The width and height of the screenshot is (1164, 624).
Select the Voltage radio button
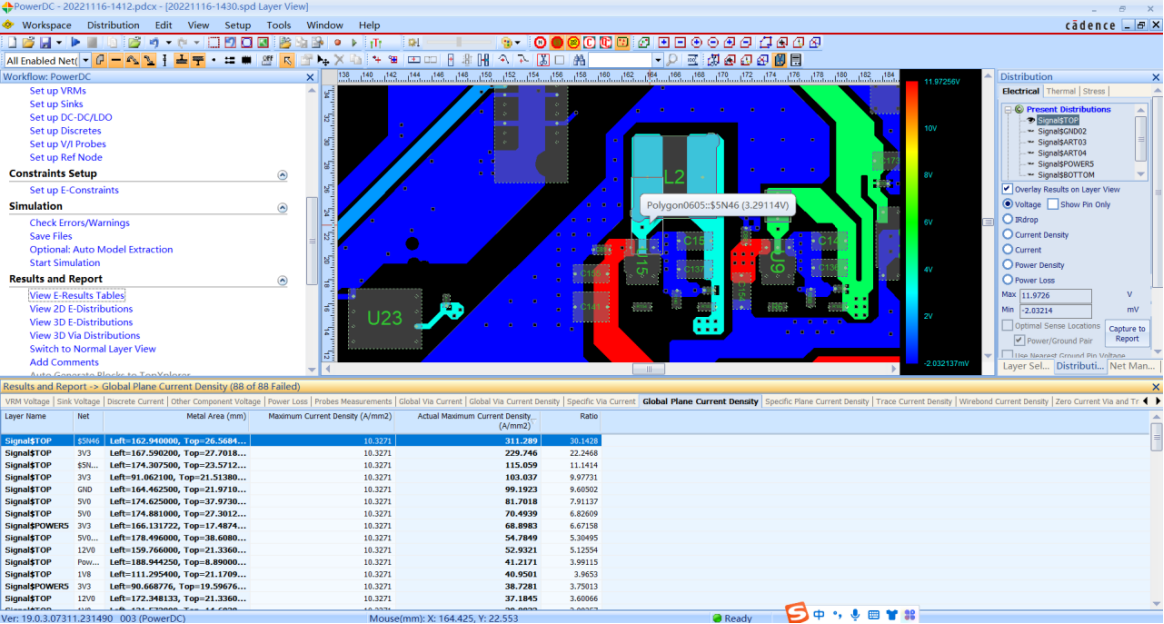click(x=1007, y=204)
